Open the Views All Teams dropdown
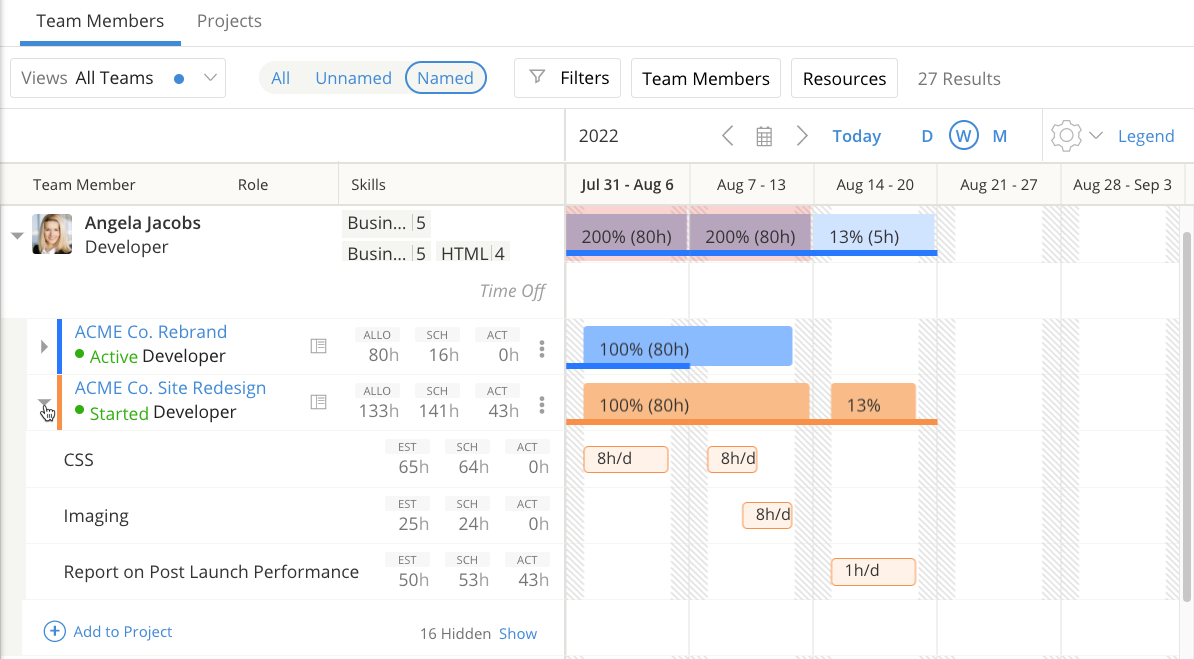This screenshot has width=1194, height=659. tap(118, 78)
